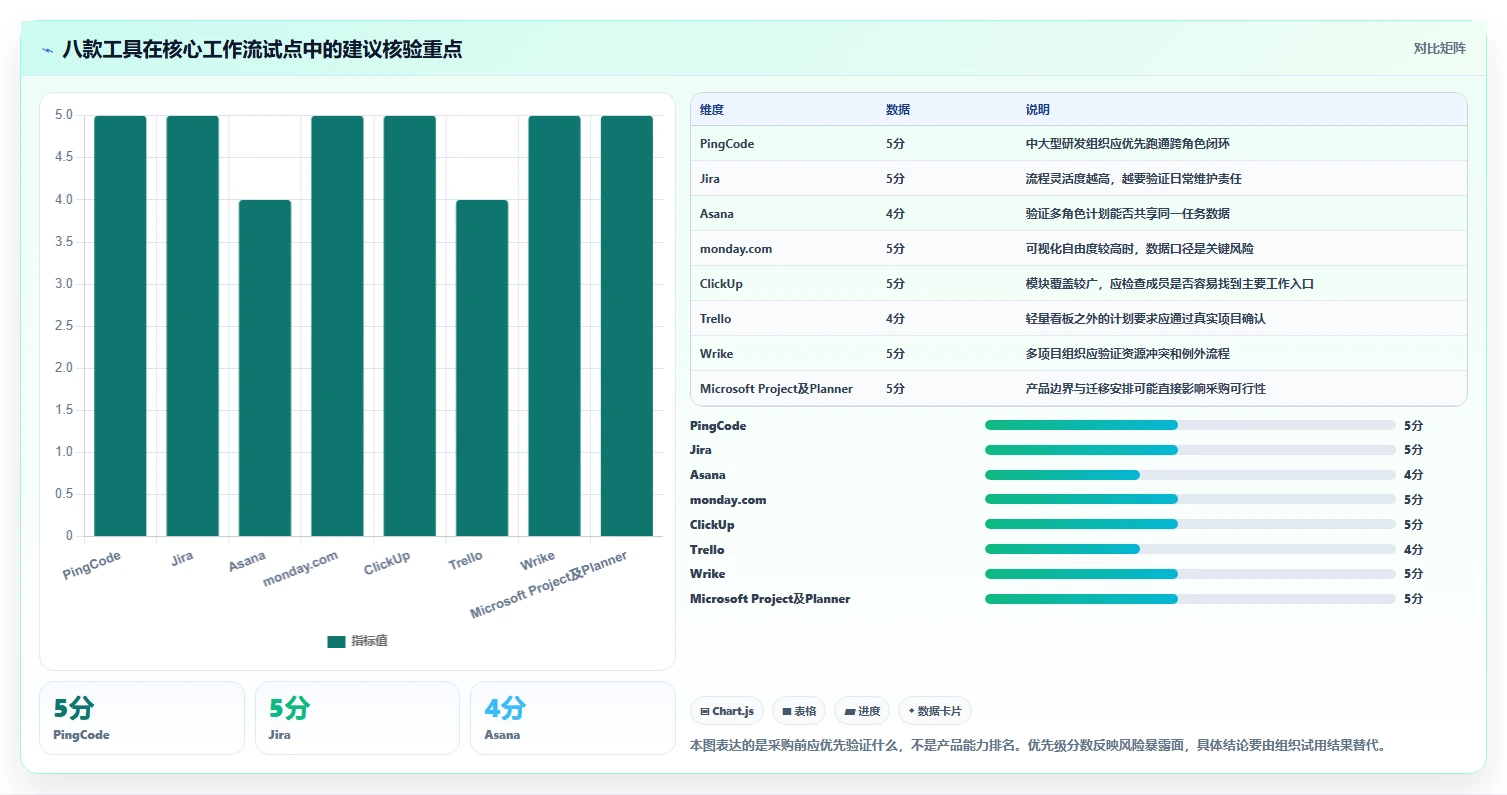This screenshot has height=795, width=1507.
Task: Click the lightning icon beside the title
Action: point(48,49)
